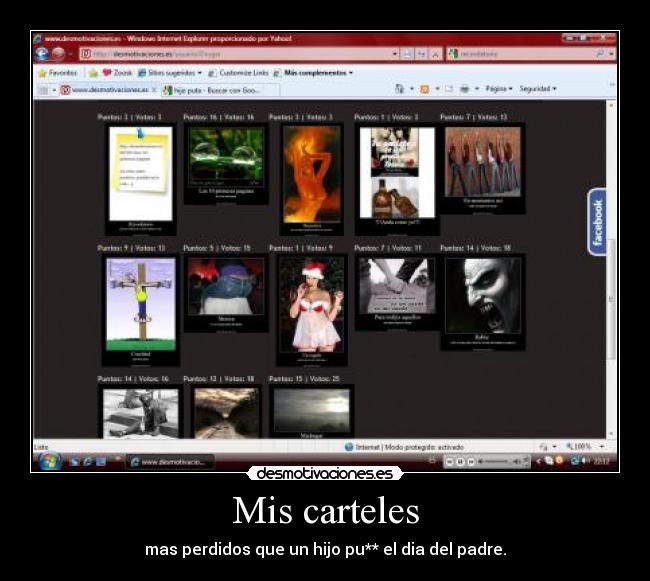Open the www.desmotivacio... taskbar button

tap(170, 462)
